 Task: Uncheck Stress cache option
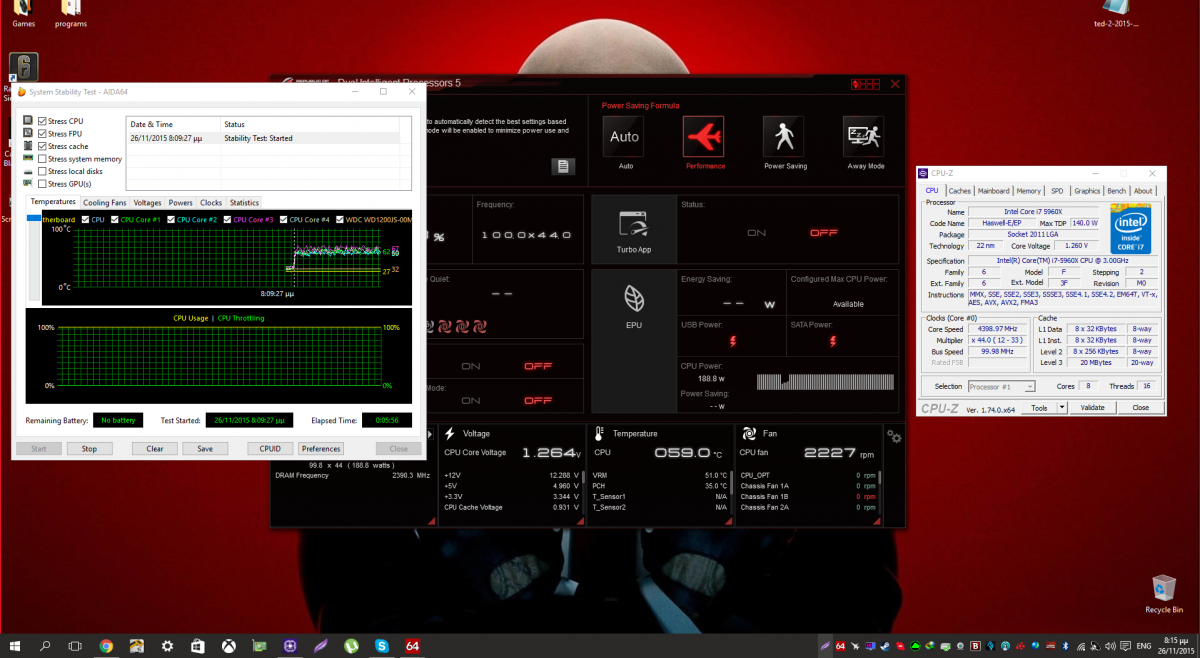tap(42, 146)
